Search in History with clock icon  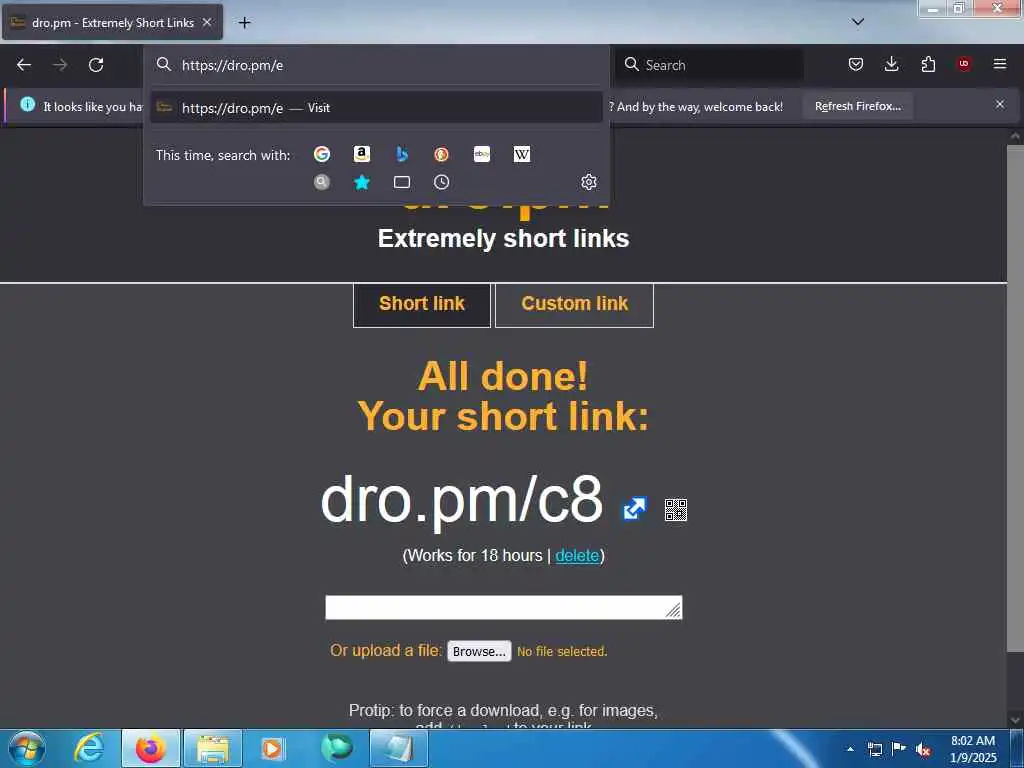point(441,182)
